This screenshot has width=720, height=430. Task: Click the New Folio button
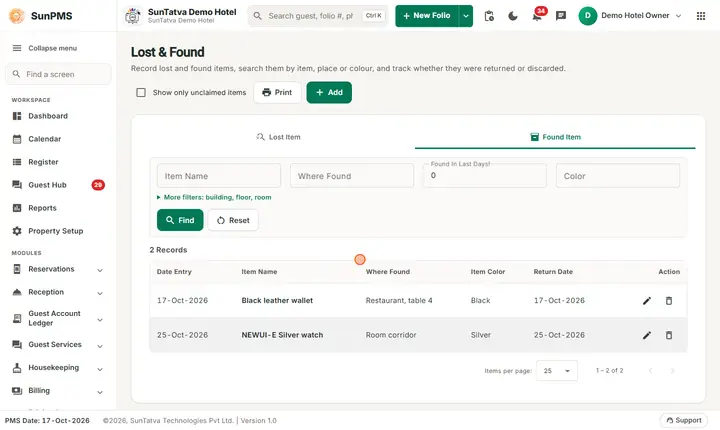[x=427, y=16]
